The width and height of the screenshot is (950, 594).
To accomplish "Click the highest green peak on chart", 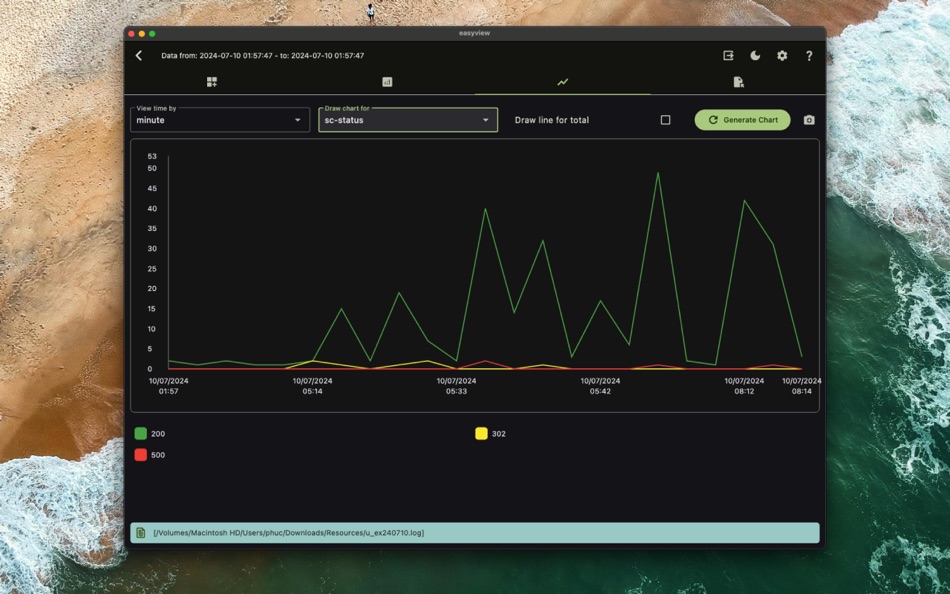I will tap(658, 173).
